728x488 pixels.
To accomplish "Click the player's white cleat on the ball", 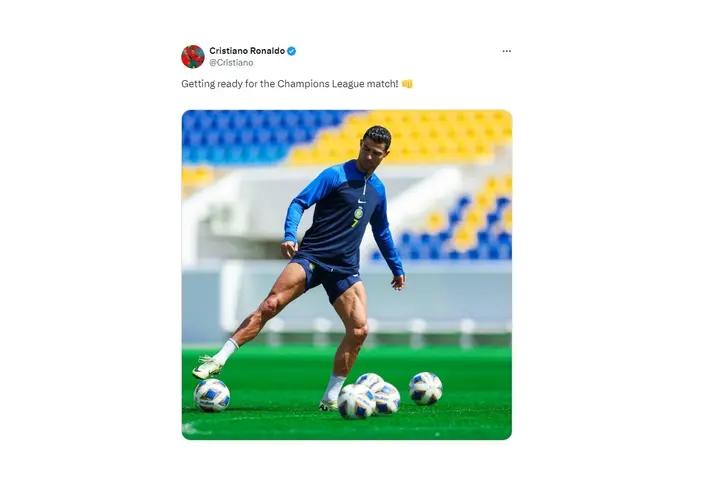I will 207,367.
